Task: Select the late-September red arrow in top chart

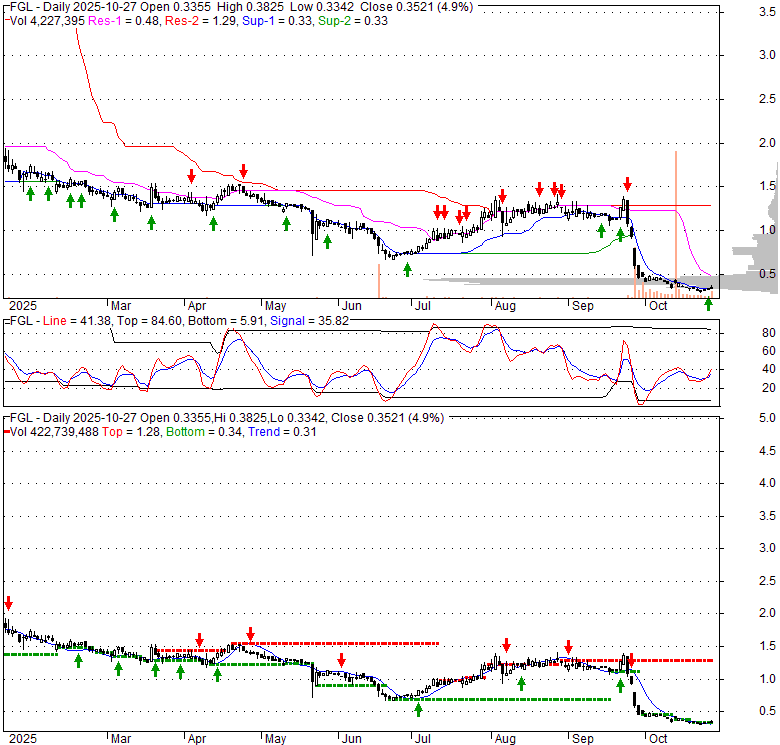Action: click(627, 184)
